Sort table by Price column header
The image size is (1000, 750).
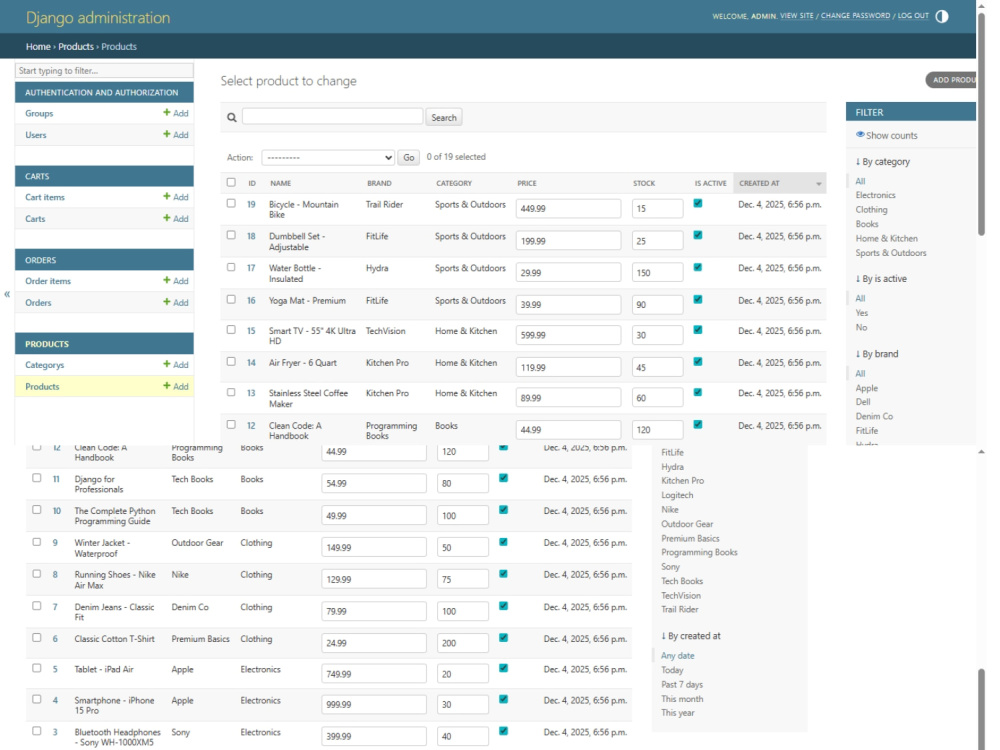(x=526, y=183)
